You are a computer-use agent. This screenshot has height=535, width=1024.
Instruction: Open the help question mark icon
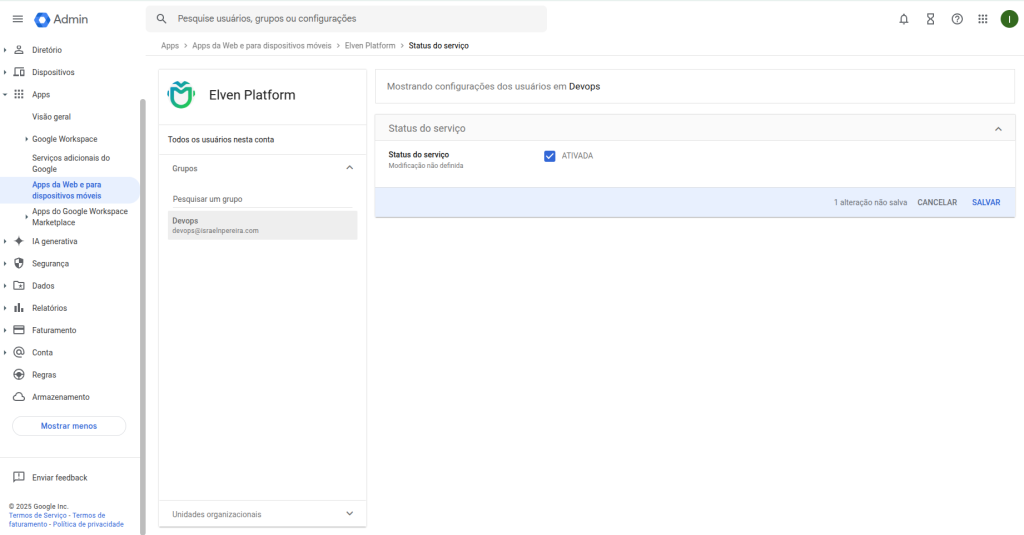(x=957, y=19)
